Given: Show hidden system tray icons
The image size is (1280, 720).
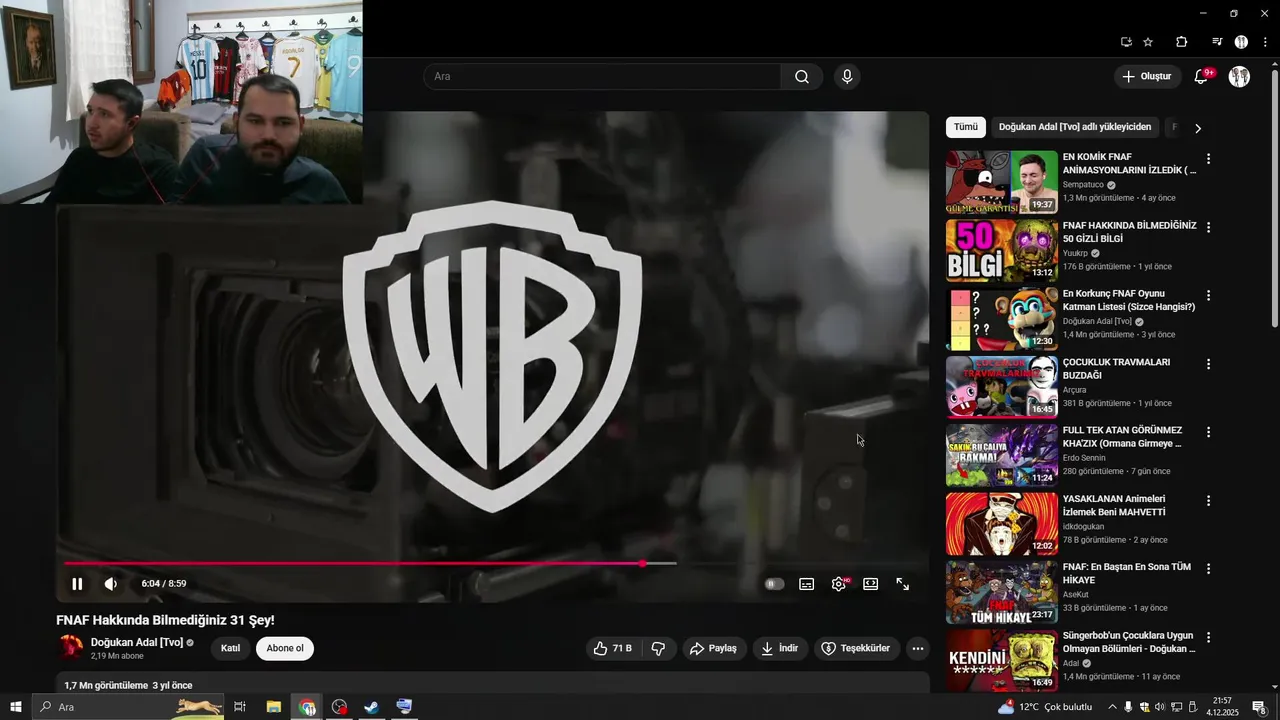Looking at the screenshot, I should (1112, 707).
